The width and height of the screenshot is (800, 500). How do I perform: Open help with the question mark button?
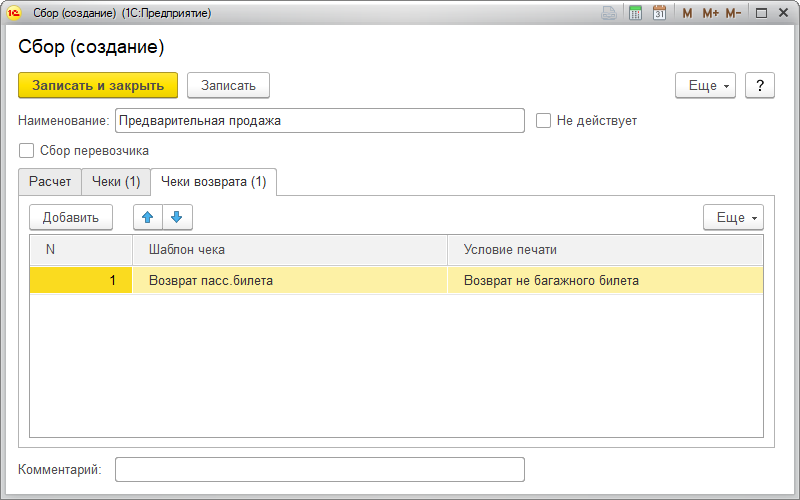[760, 86]
